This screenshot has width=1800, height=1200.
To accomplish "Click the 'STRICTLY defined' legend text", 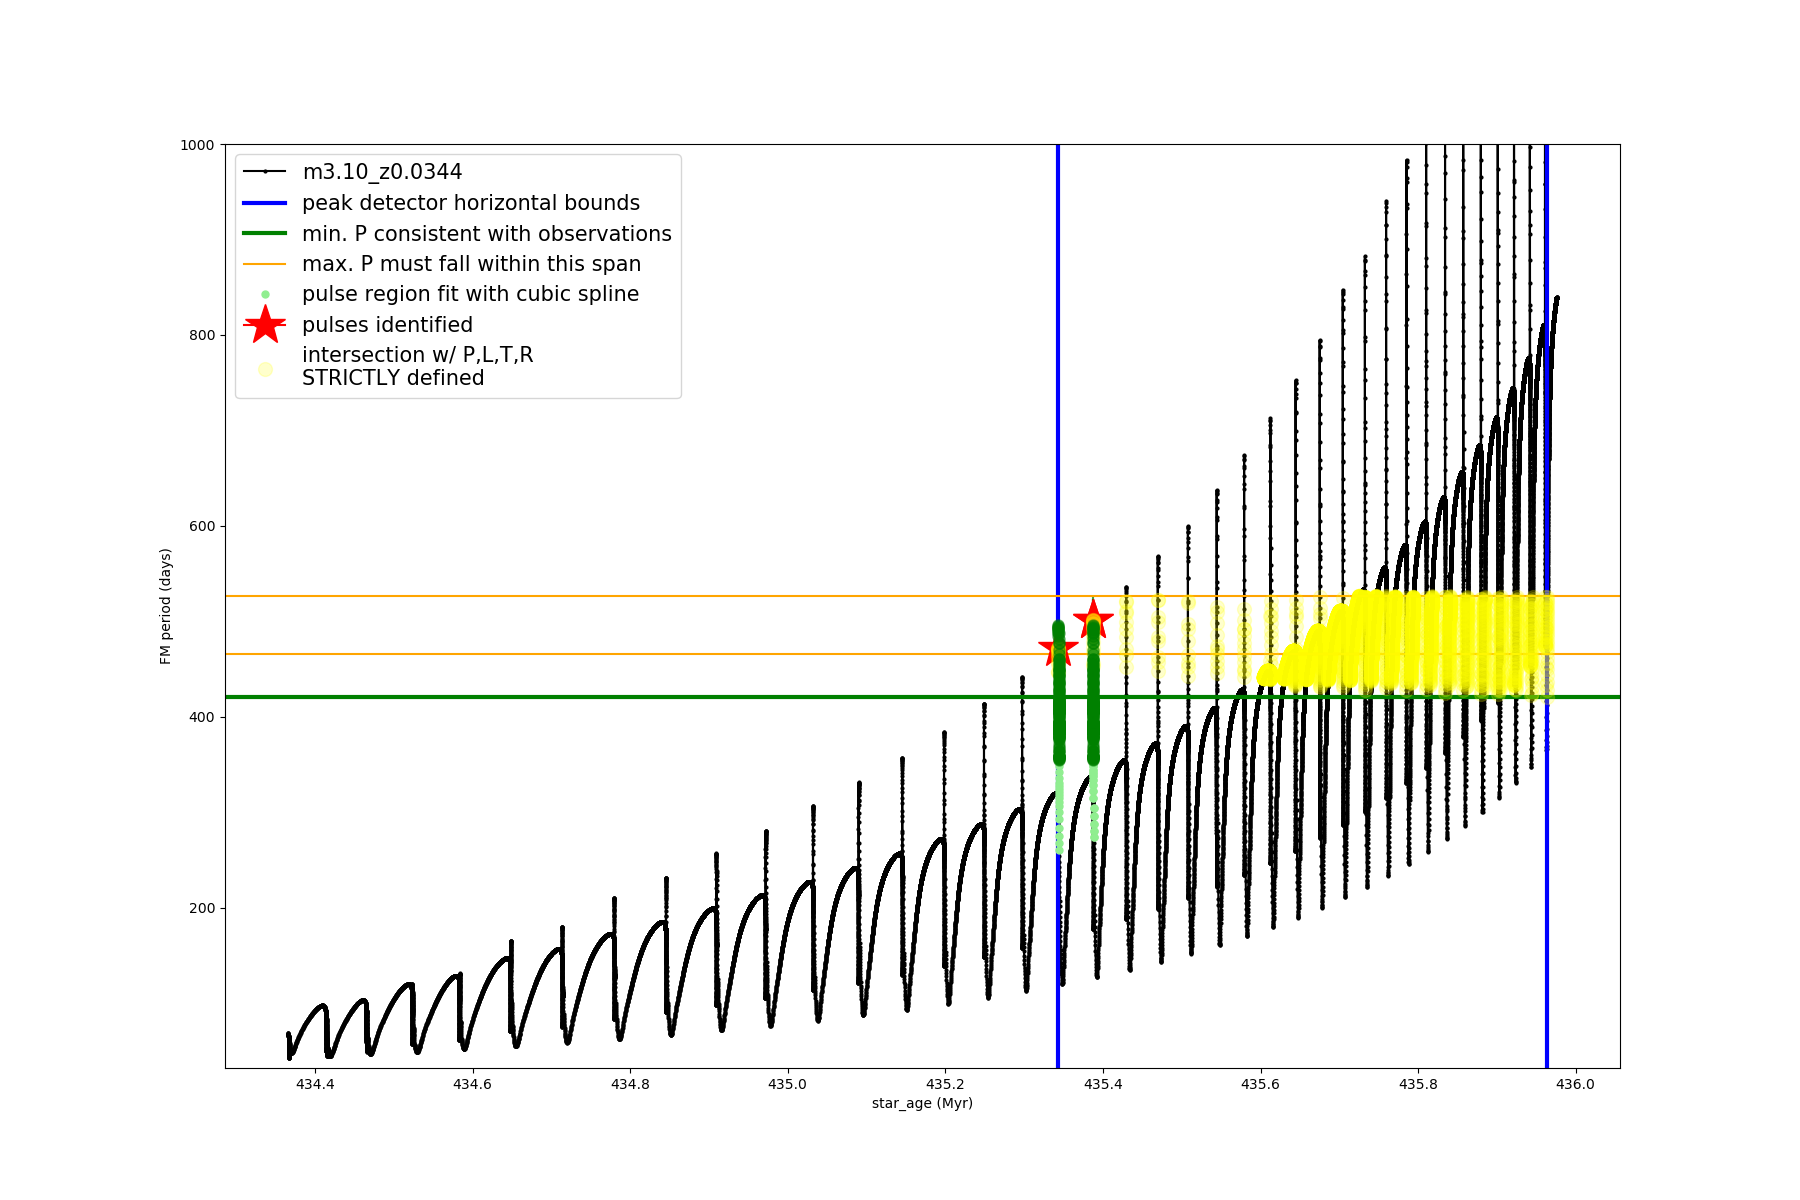I will (x=393, y=378).
